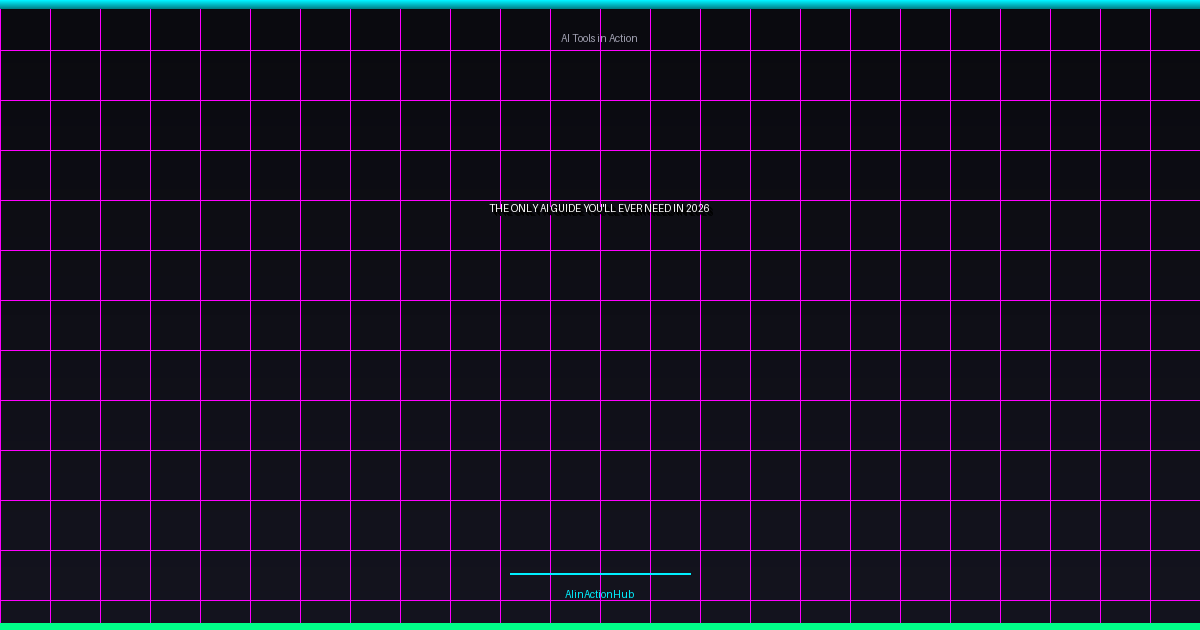Screen dimensions: 1200x630
Task: Click the left end of the cyan divider
Action: [x=513, y=574]
